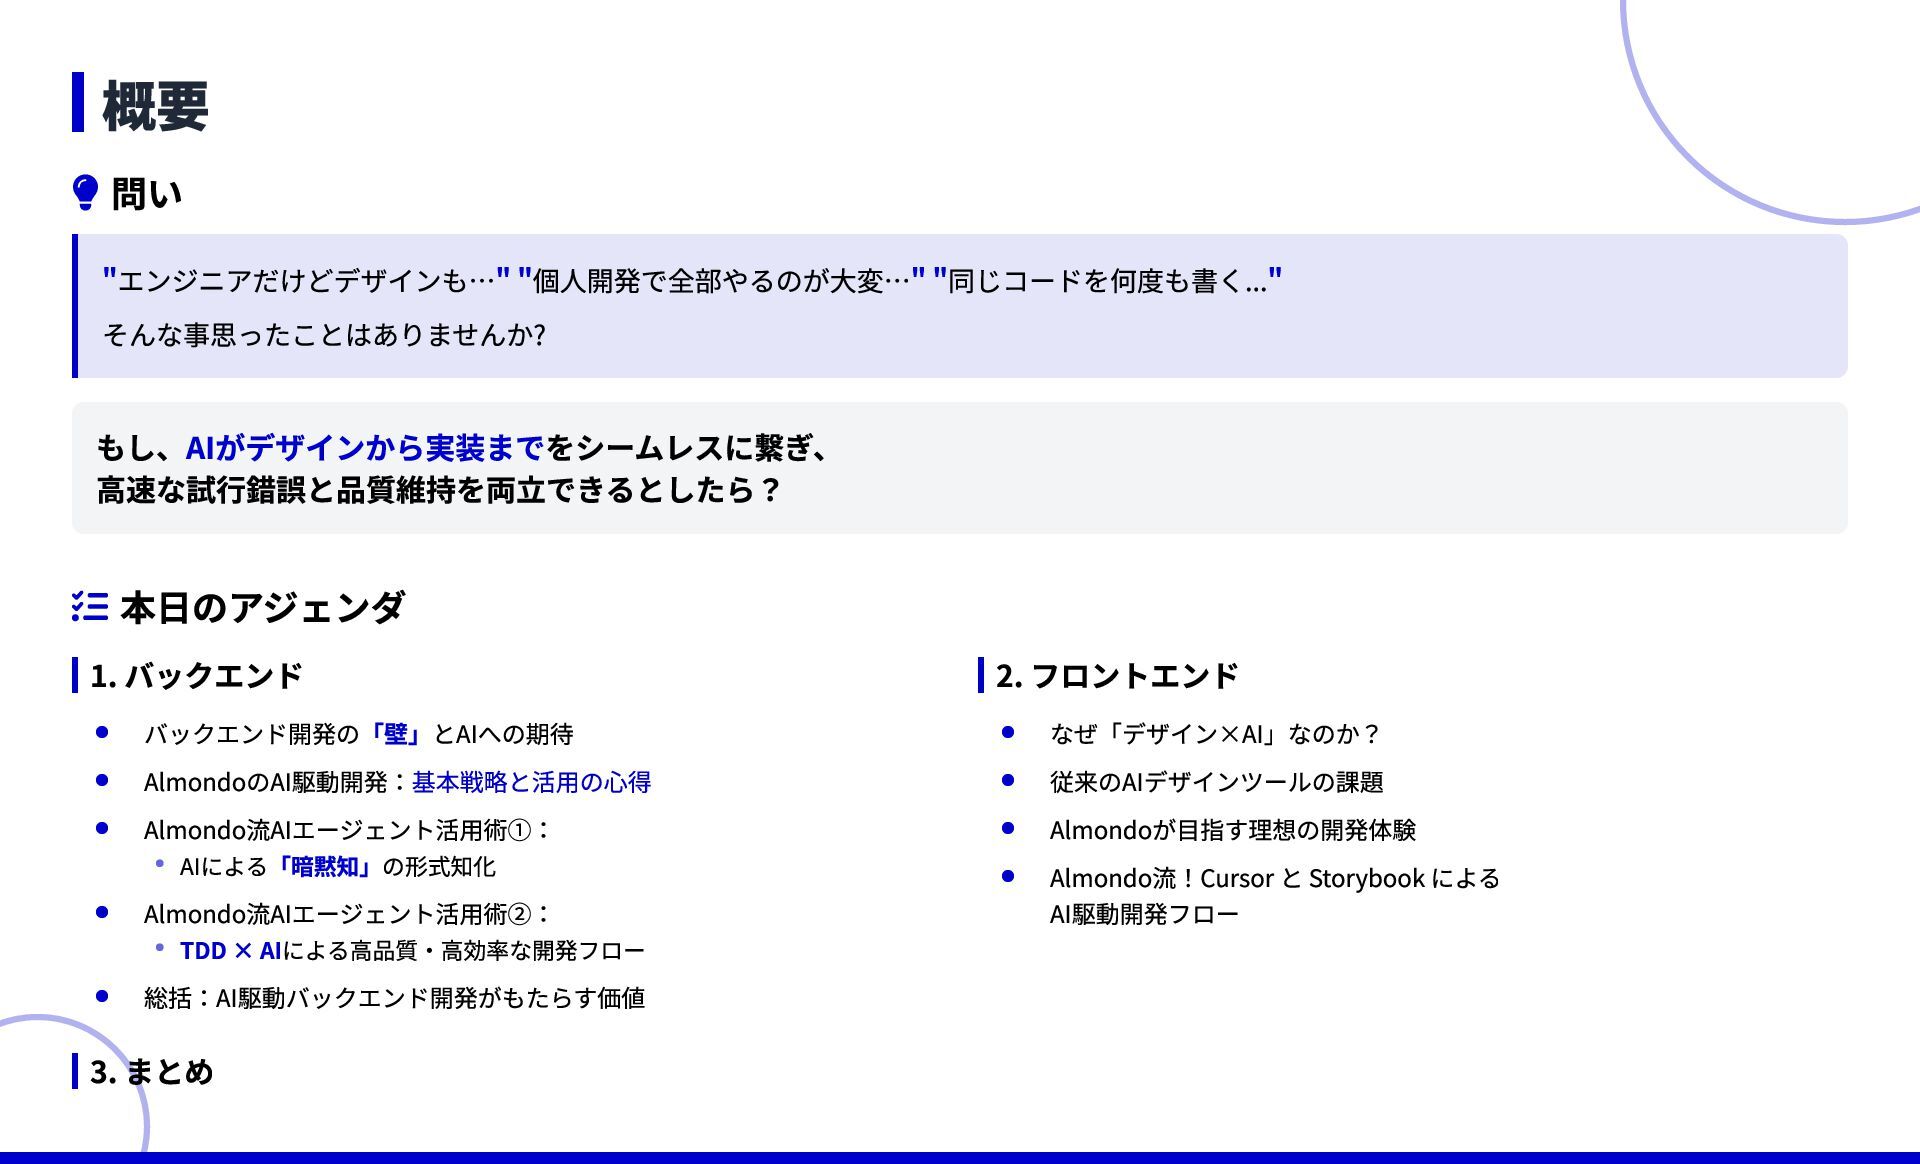This screenshot has height=1164, width=1920.
Task: Select the 2. フロントエンド section heading
Action: click(x=1116, y=676)
